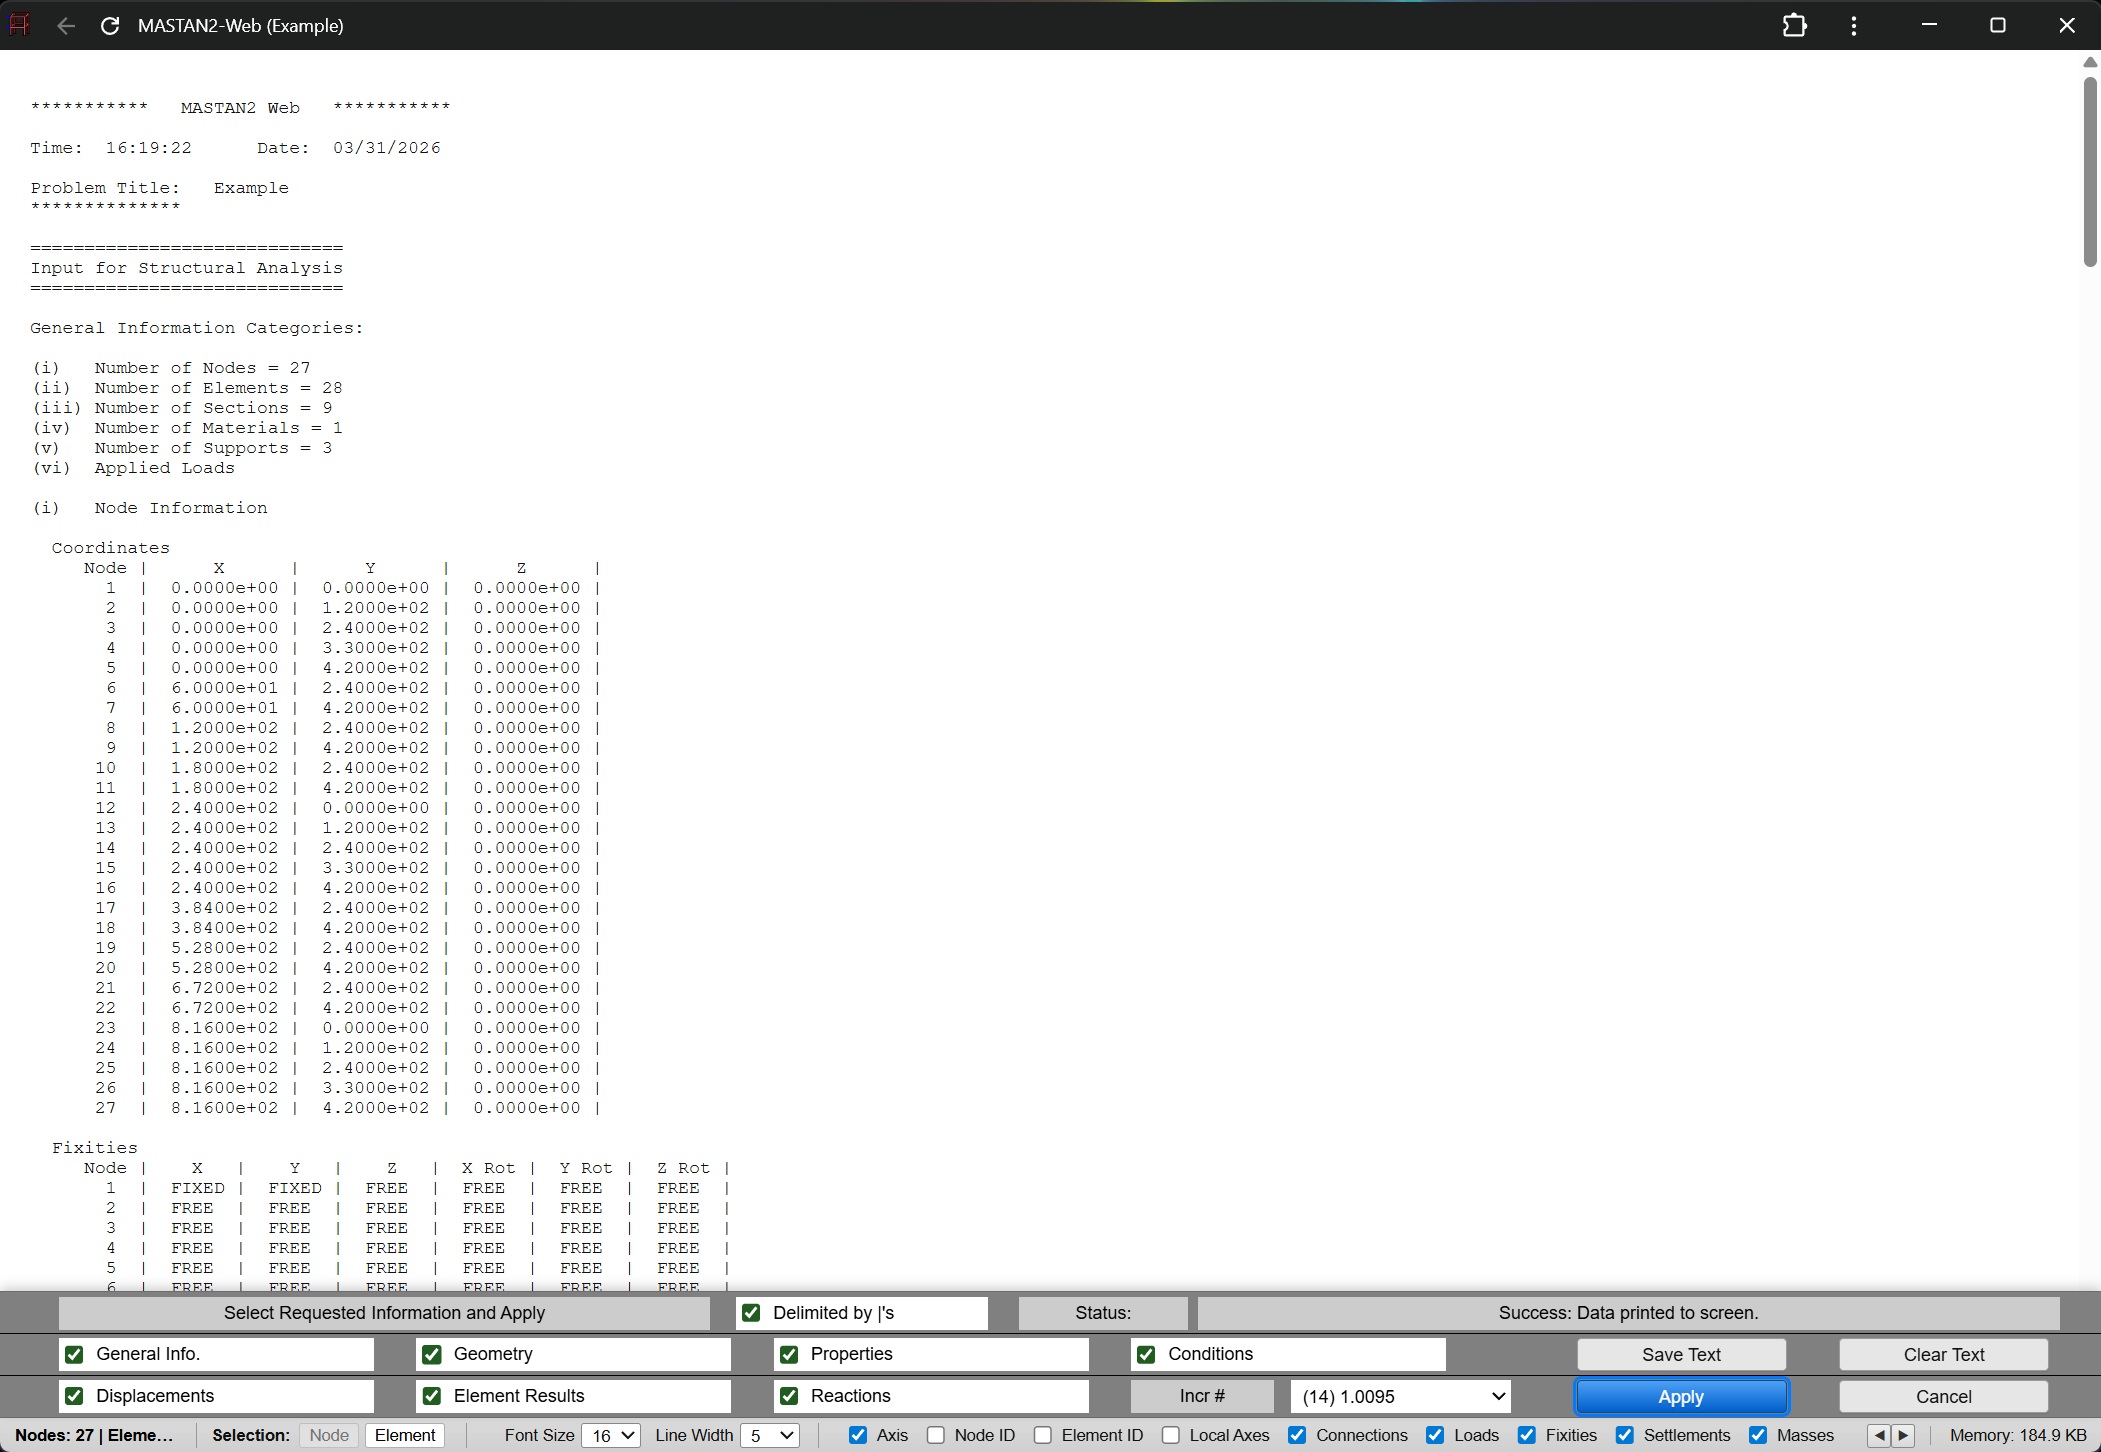Toggle the Delimited by |'s checkbox
This screenshot has height=1452, width=2101.
pos(753,1313)
